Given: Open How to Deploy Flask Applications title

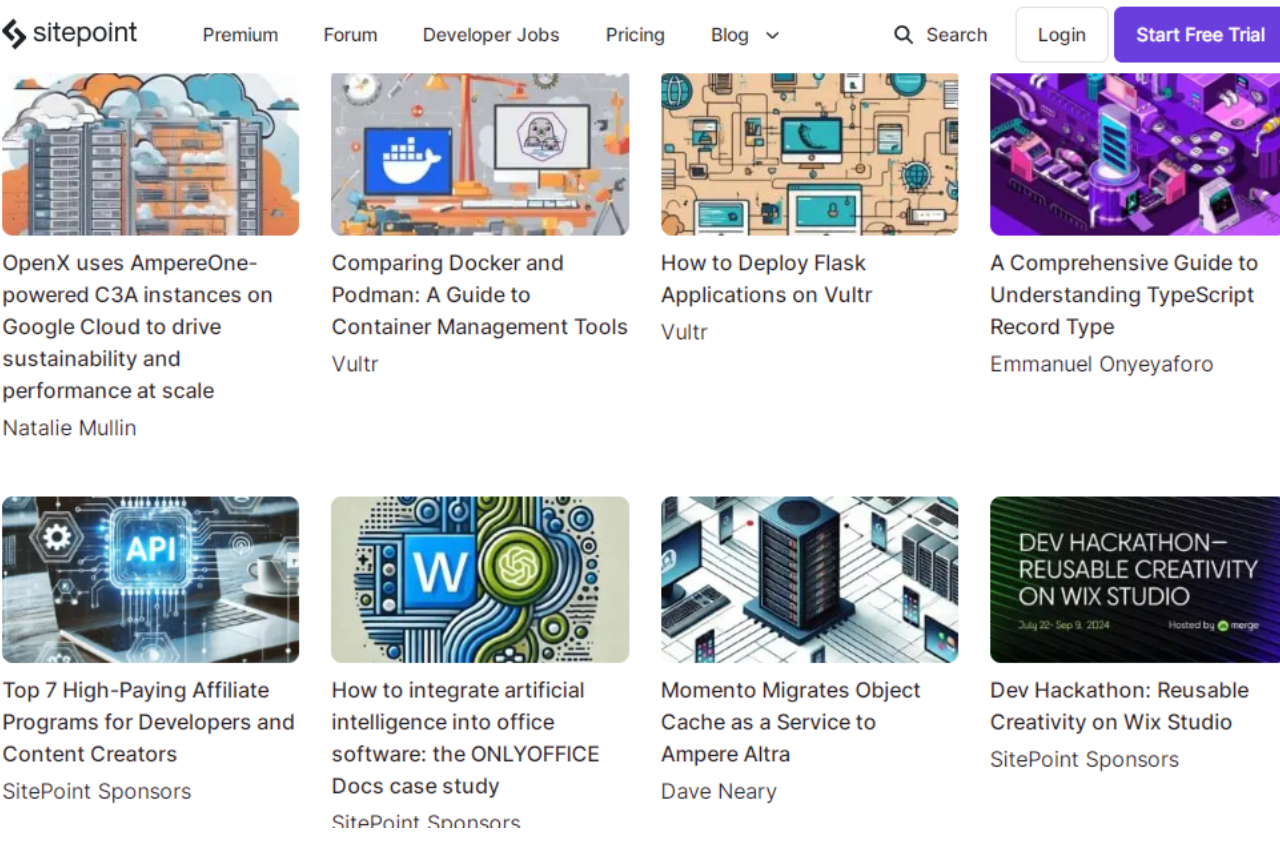Looking at the screenshot, I should [x=766, y=279].
